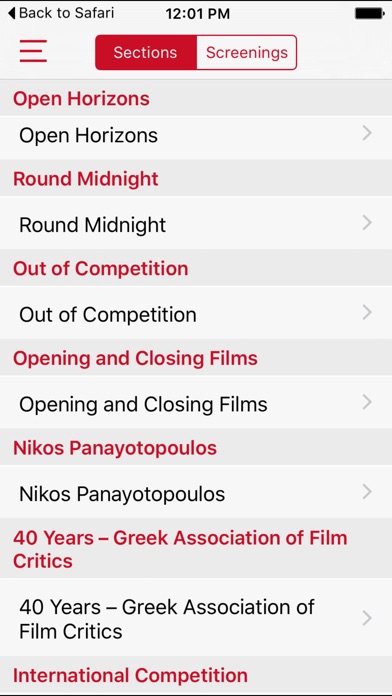This screenshot has width=392, height=696.
Task: Open the Open Horizons chevron
Action: 367,134
